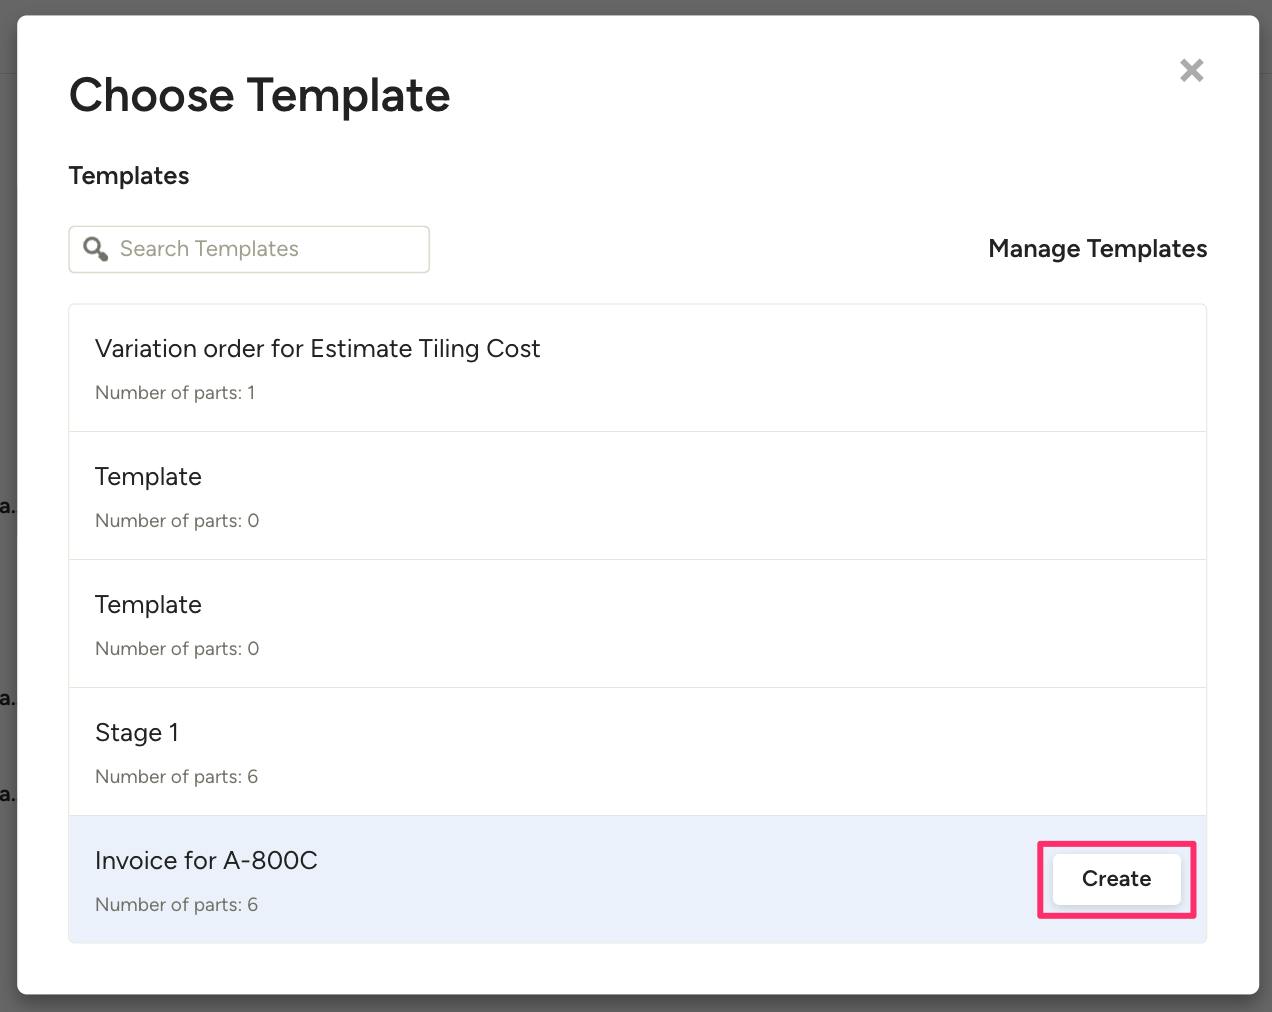Select the Stage 1 template

[137, 733]
